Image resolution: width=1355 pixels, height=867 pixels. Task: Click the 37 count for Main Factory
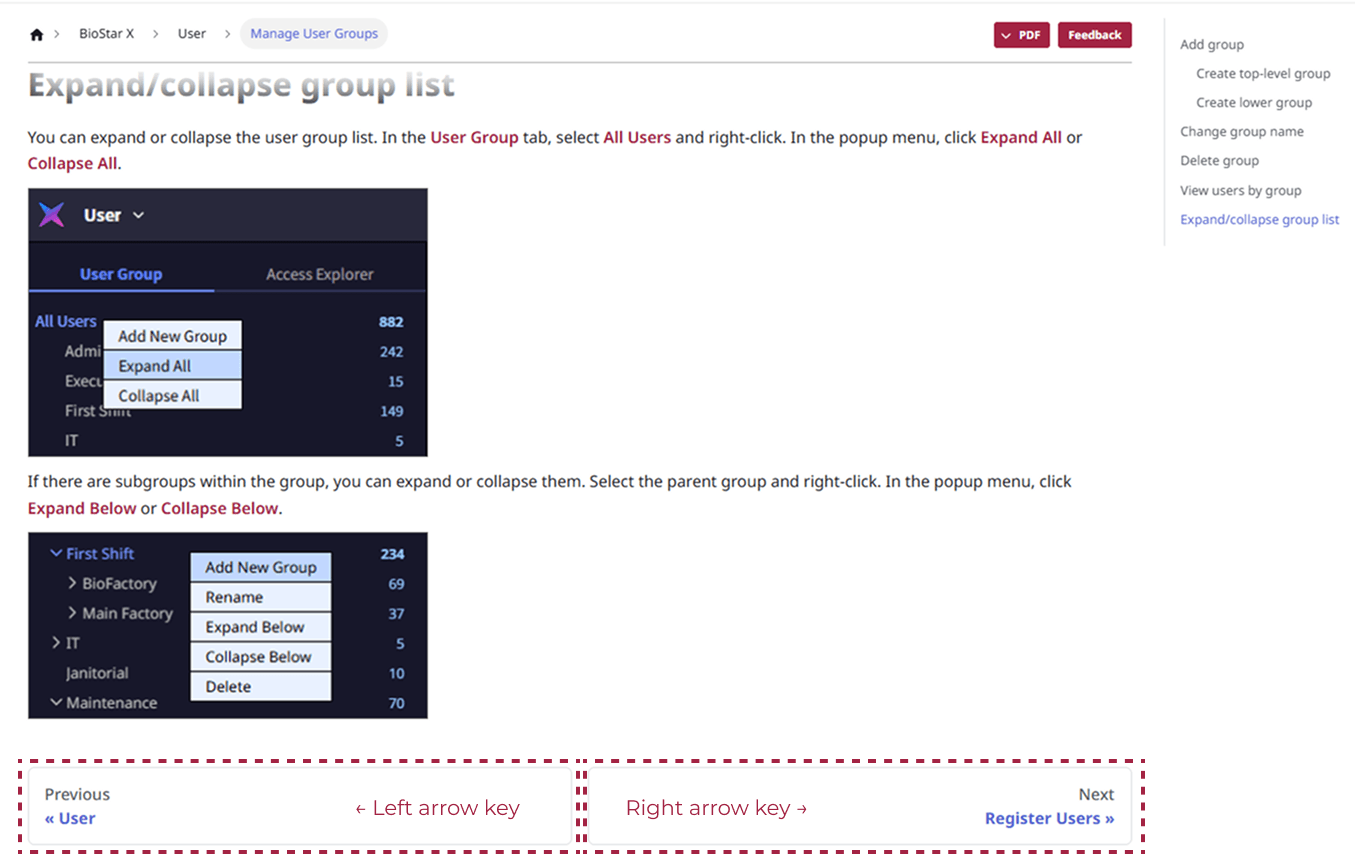coord(396,614)
